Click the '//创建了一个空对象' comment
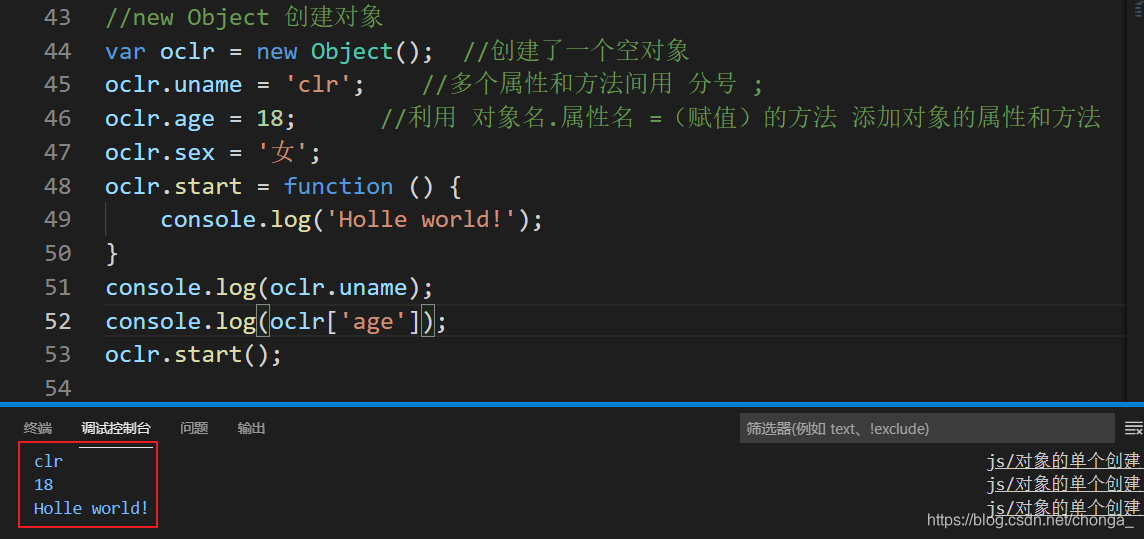This screenshot has height=539, width=1144. (576, 51)
